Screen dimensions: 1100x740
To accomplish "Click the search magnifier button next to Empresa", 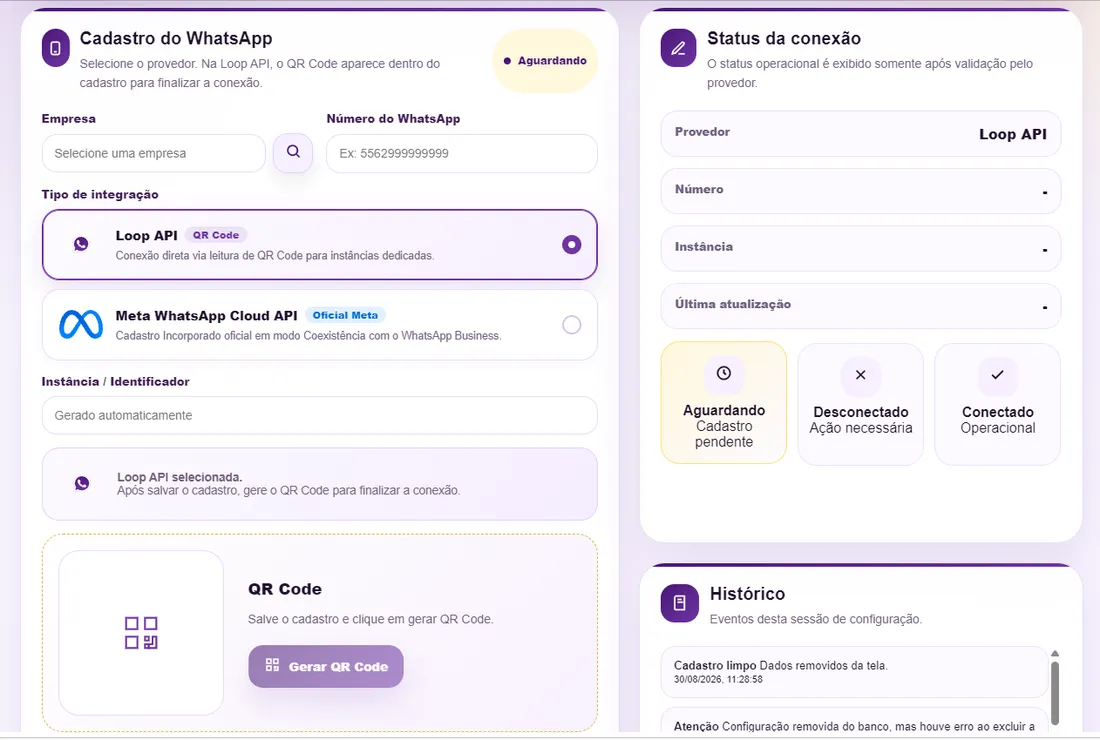I will coord(293,152).
